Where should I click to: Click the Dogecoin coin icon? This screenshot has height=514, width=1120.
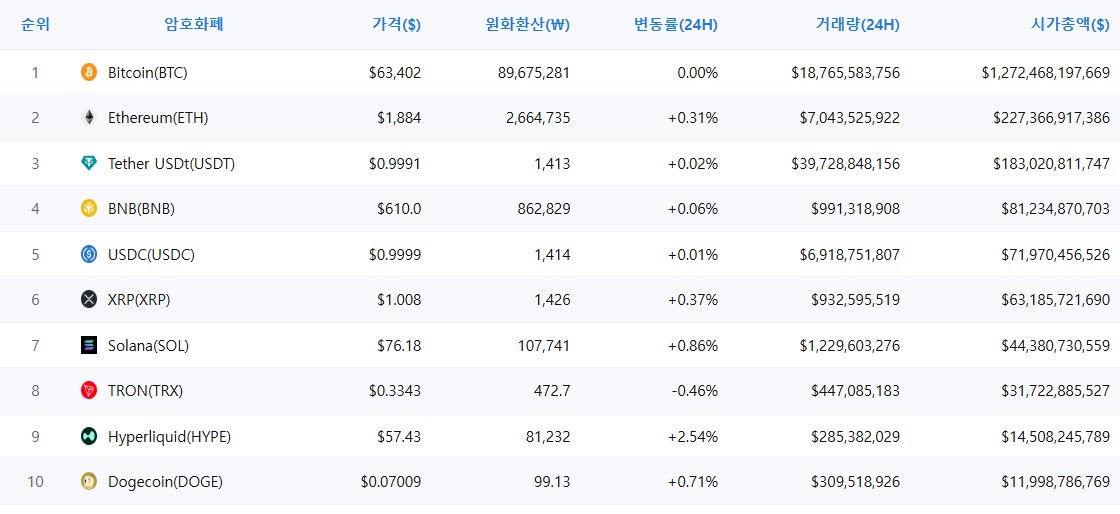pos(89,482)
